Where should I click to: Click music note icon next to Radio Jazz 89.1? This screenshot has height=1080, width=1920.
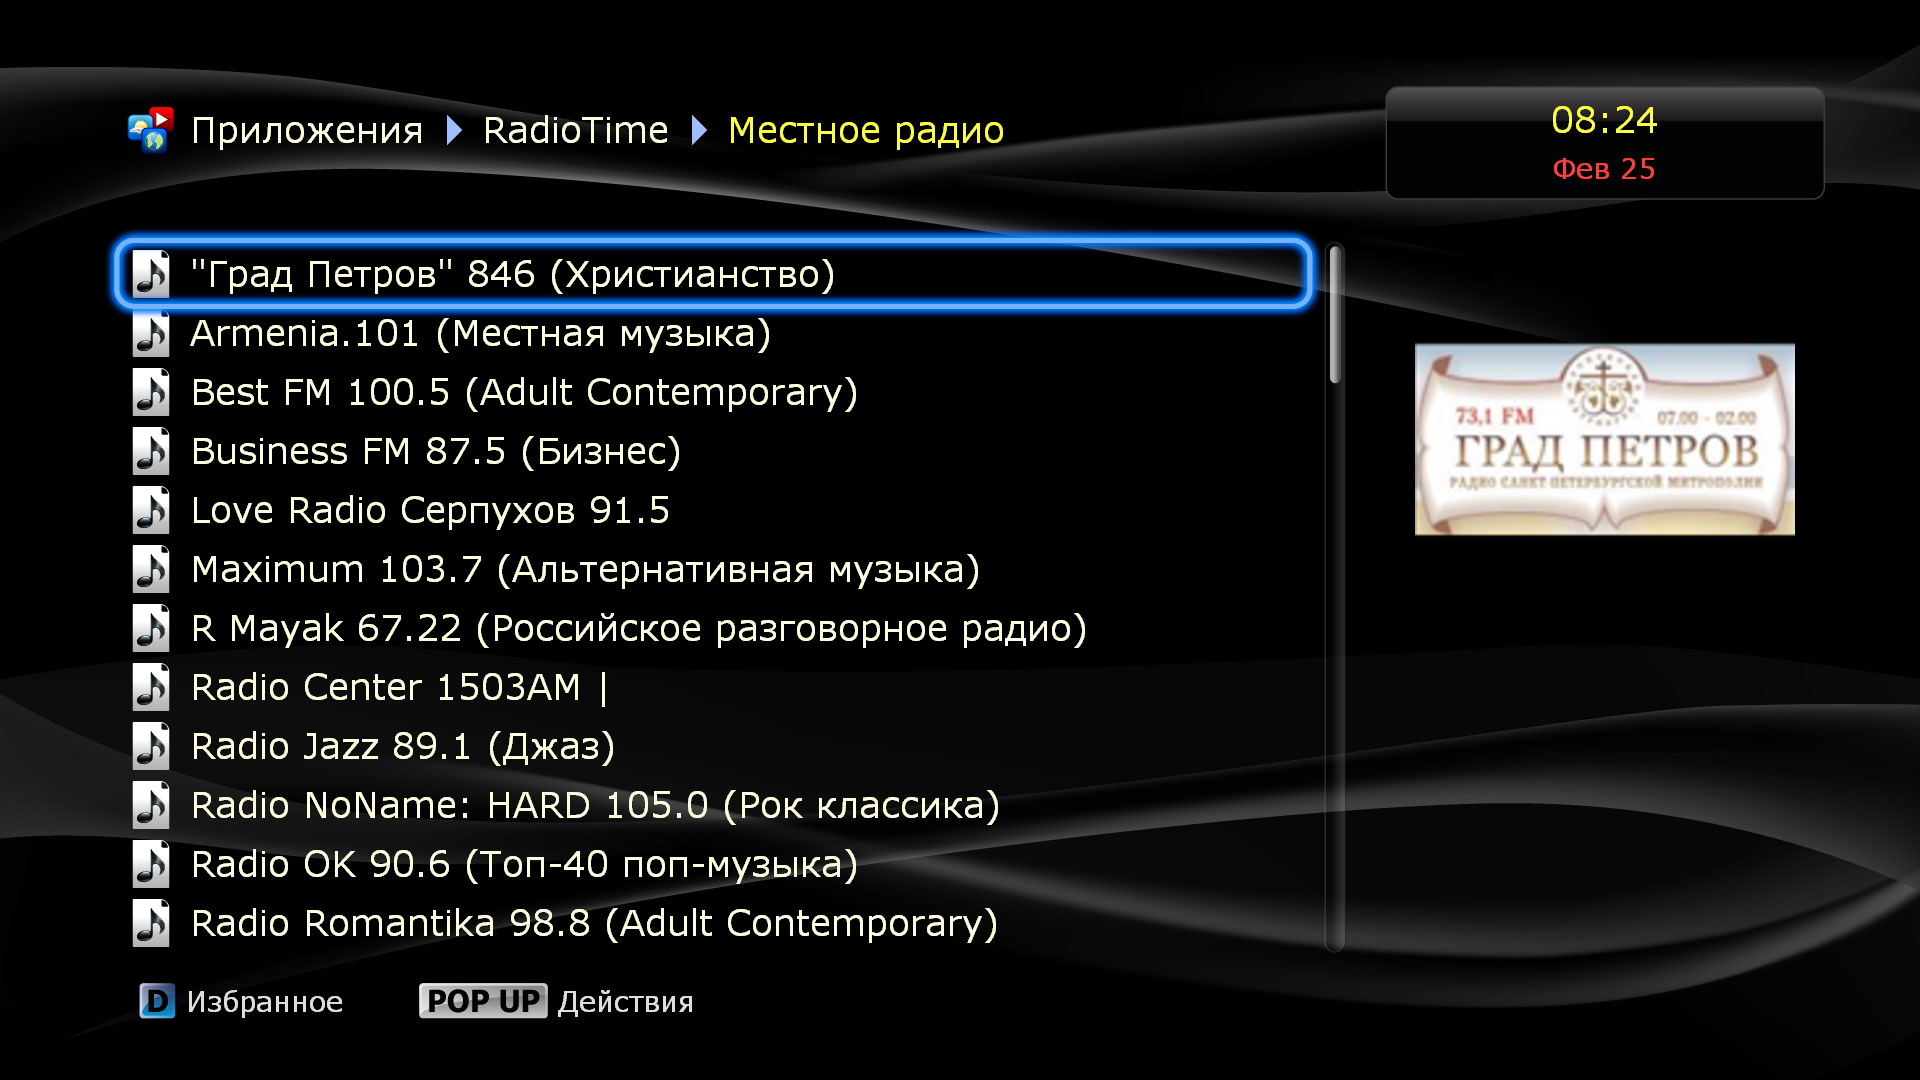tap(151, 747)
